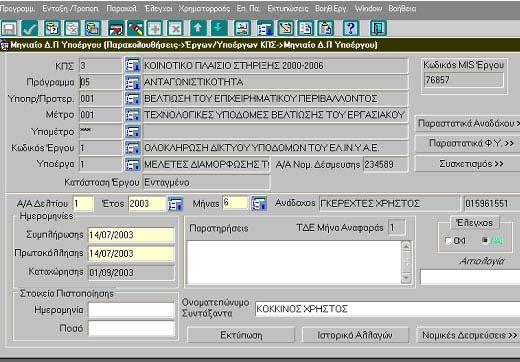Click the Κατάσταση Έργου value Ενταγμένο
This screenshot has width=520, height=362.
(x=206, y=182)
